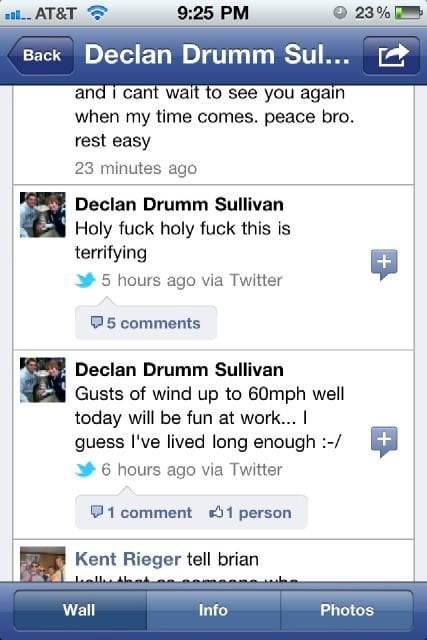
Task: Go back using the Back button
Action: click(40, 56)
